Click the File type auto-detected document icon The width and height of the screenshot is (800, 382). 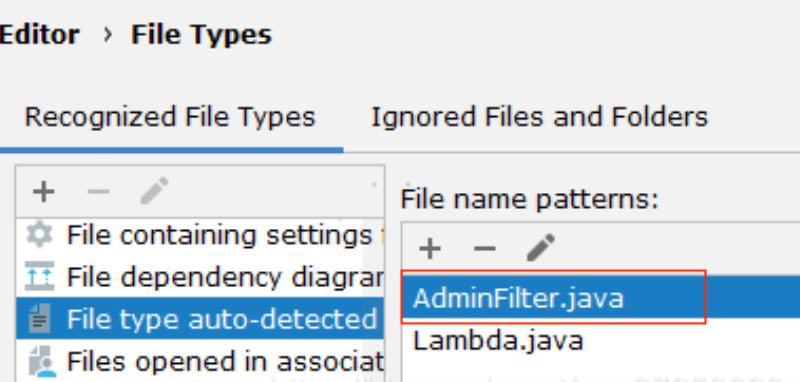pyautogui.click(x=39, y=318)
